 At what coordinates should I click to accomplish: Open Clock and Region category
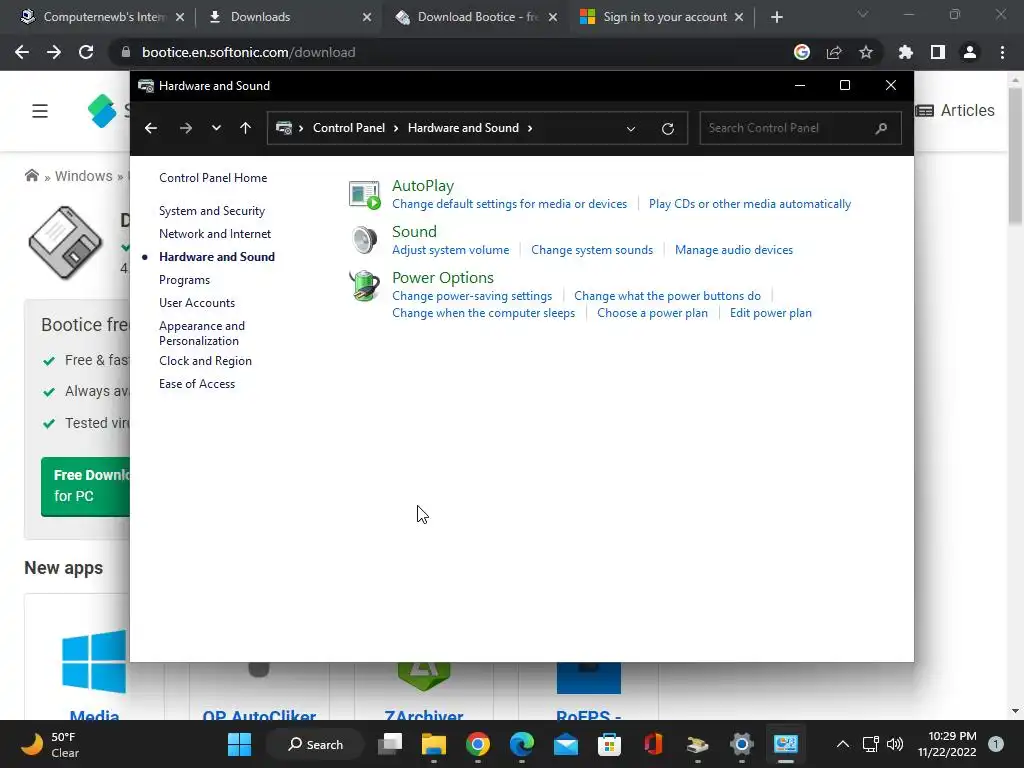205,360
